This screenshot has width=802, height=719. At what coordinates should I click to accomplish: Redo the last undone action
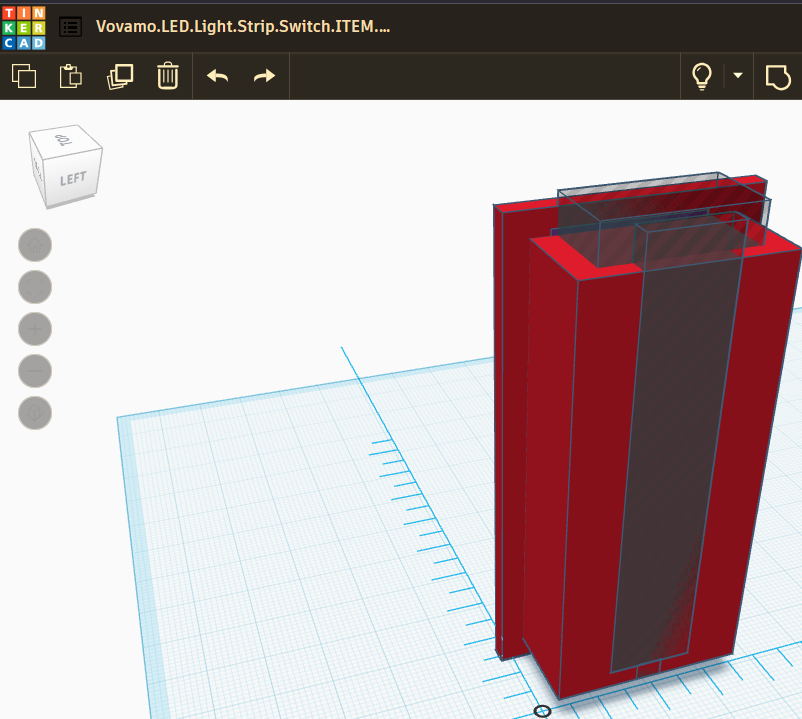pyautogui.click(x=264, y=76)
